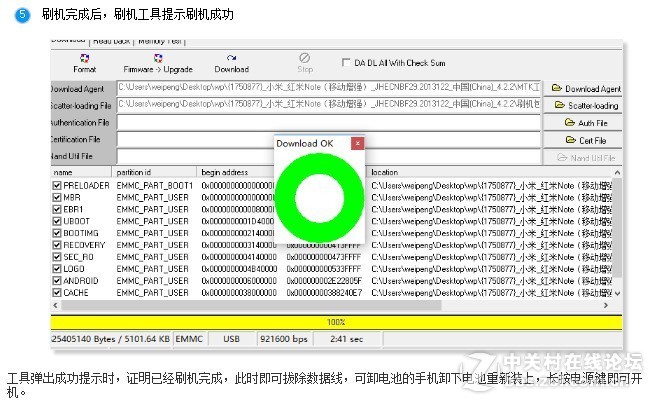Select end address 0x000000000533FFFF
This screenshot has width=666, height=415.
324,269
